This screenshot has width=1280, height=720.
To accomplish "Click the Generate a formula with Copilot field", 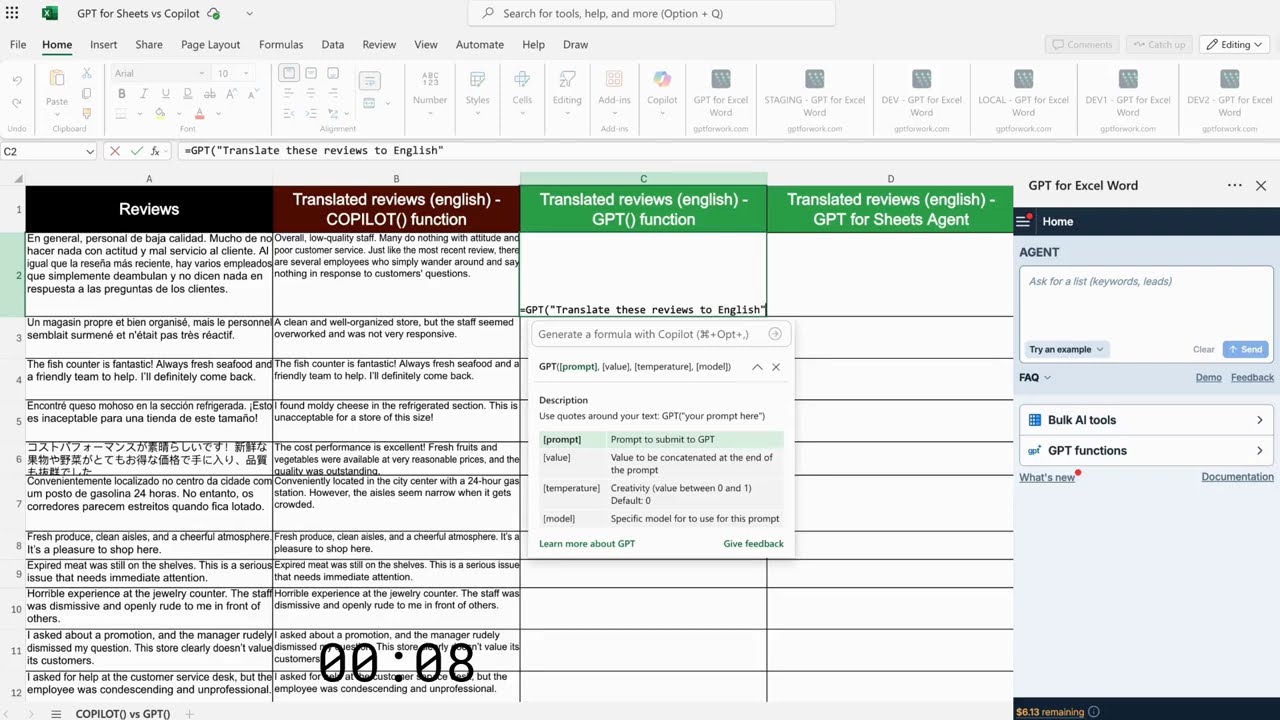I will click(660, 334).
